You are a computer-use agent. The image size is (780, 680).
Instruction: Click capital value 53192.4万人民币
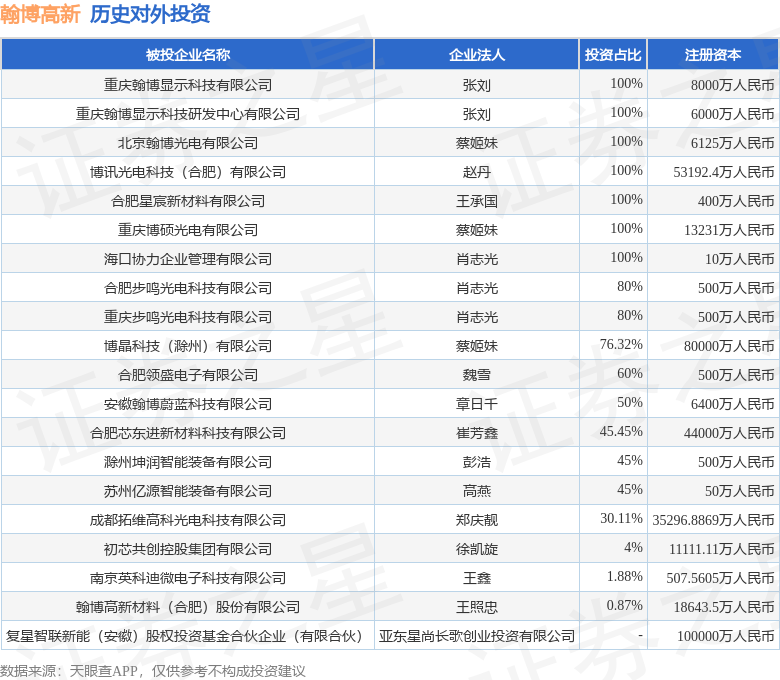pos(724,172)
